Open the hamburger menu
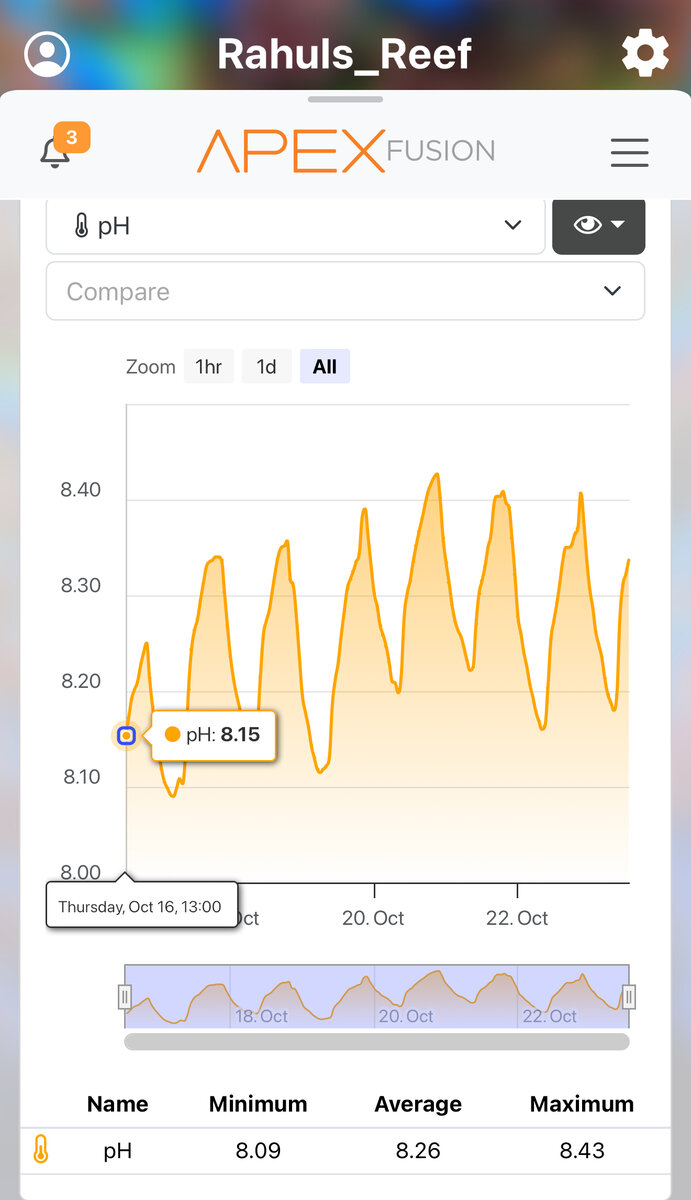The image size is (691, 1200). tap(630, 152)
